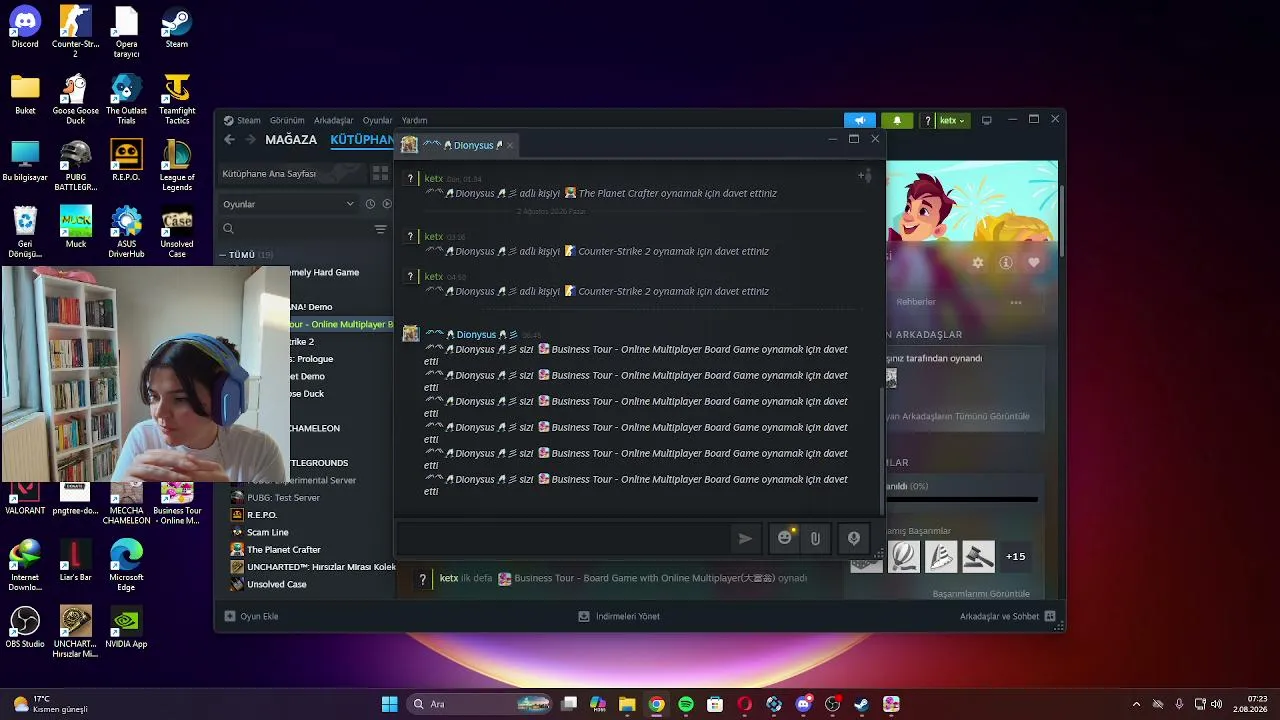
Task: Go forward with Steam's right arrow
Action: pyautogui.click(x=250, y=140)
